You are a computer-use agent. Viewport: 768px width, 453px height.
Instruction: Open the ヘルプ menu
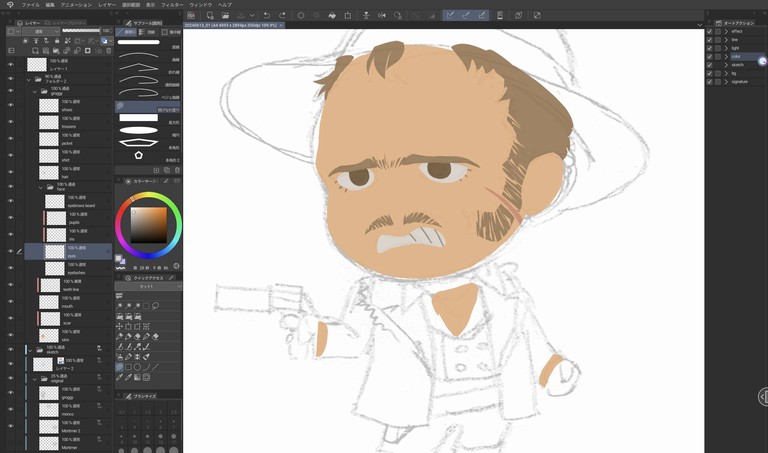pyautogui.click(x=225, y=4)
